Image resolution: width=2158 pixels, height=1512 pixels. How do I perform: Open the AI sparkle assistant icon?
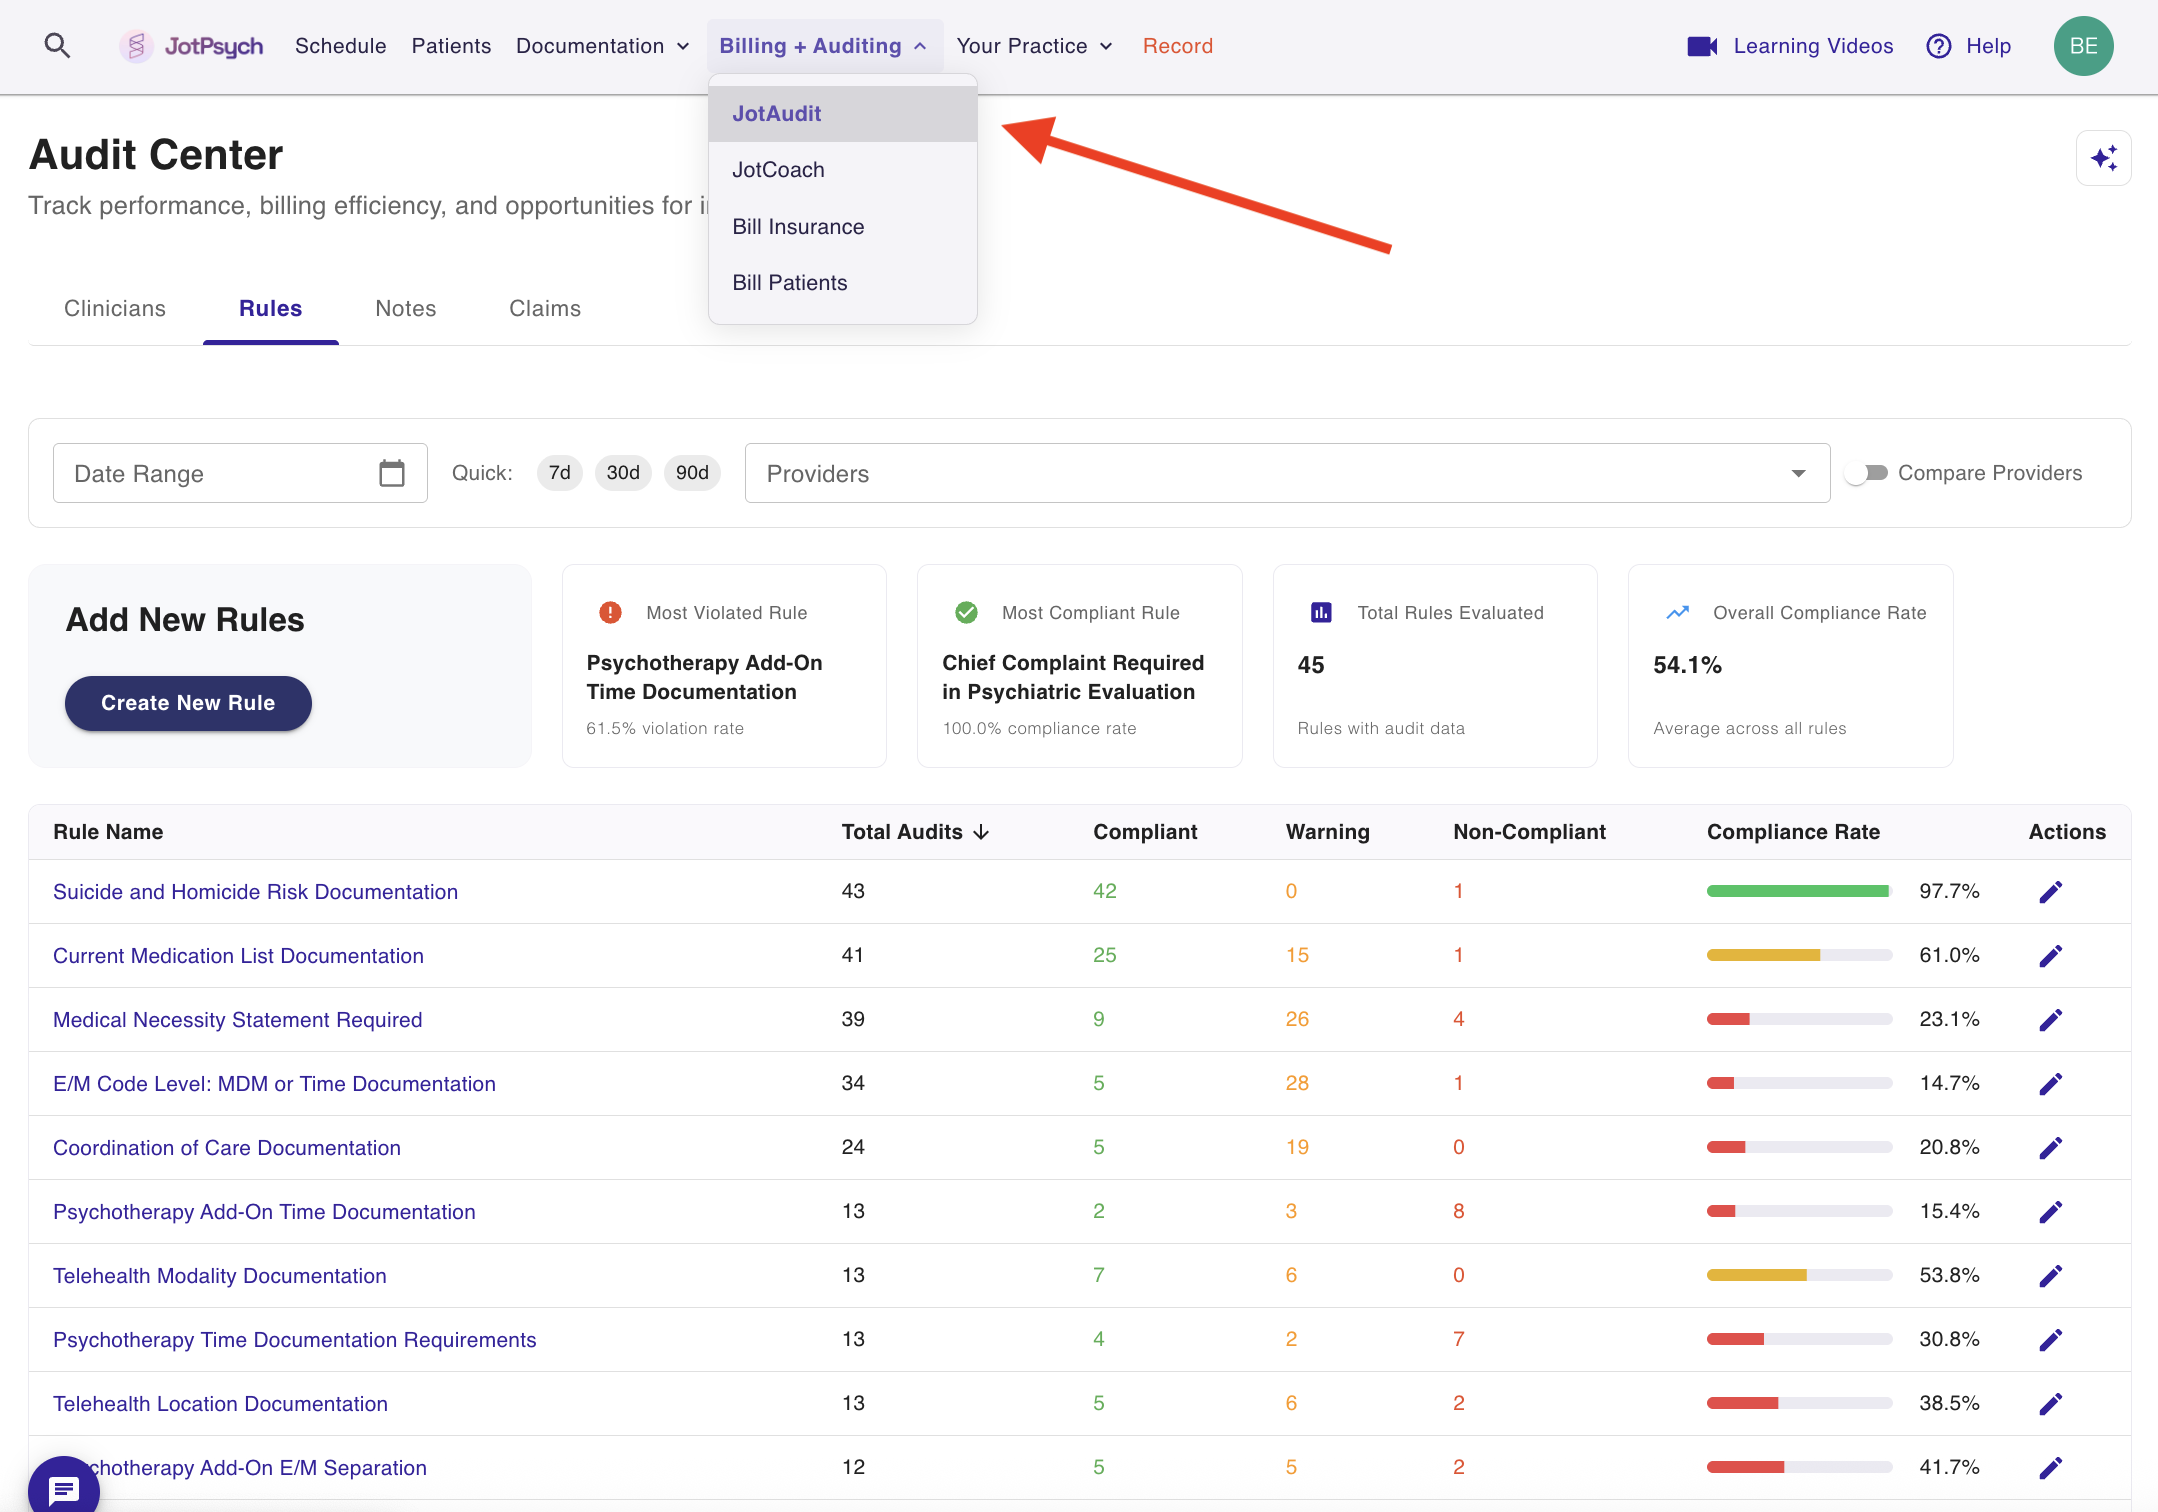click(2103, 158)
